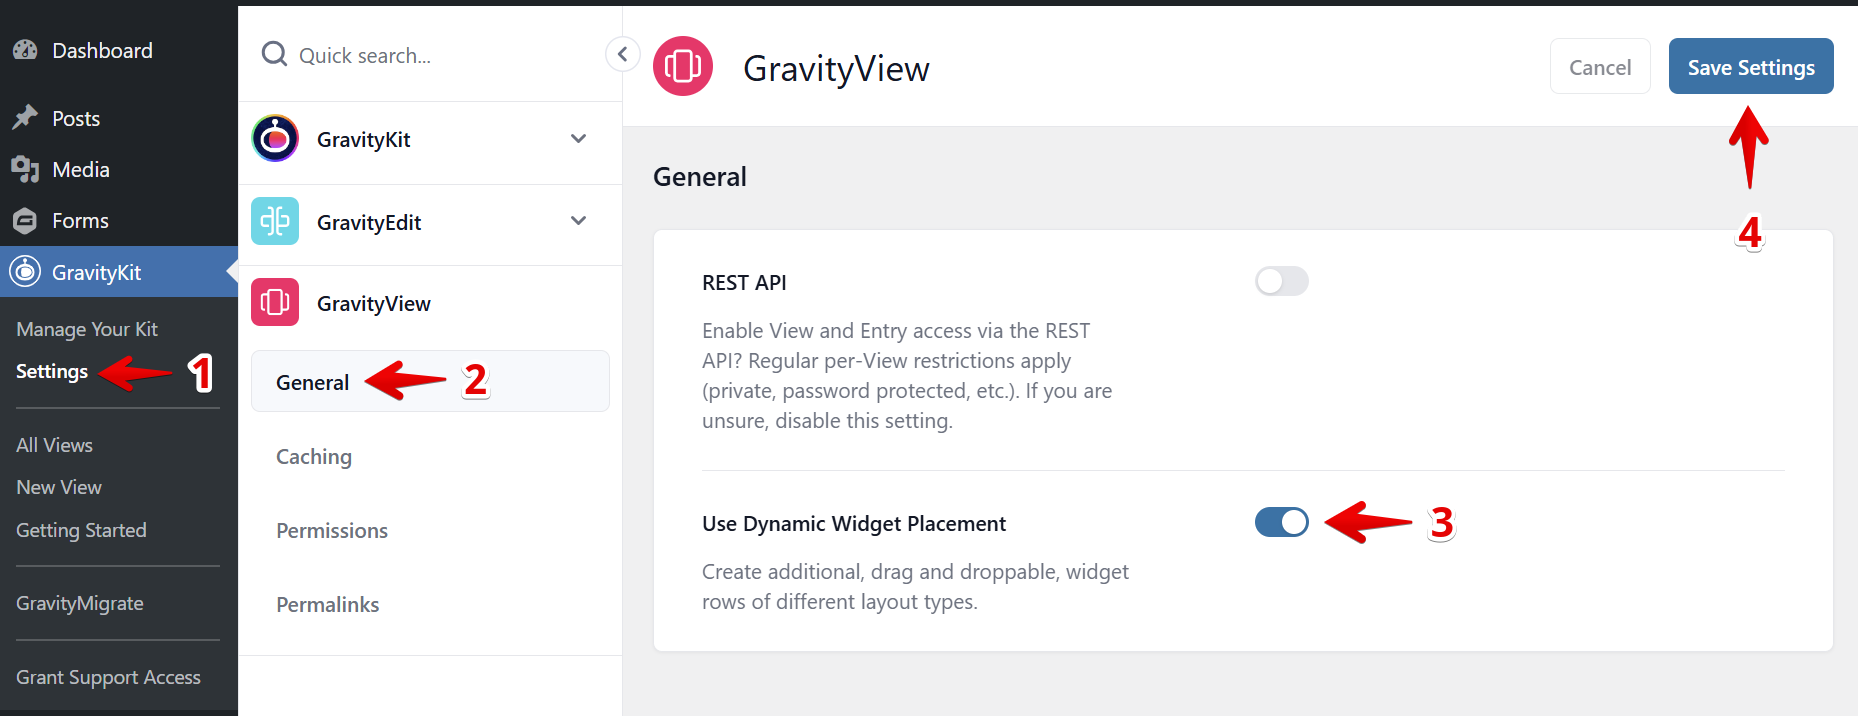
Task: Click the GravityKit logo in admin menu
Action: [26, 271]
